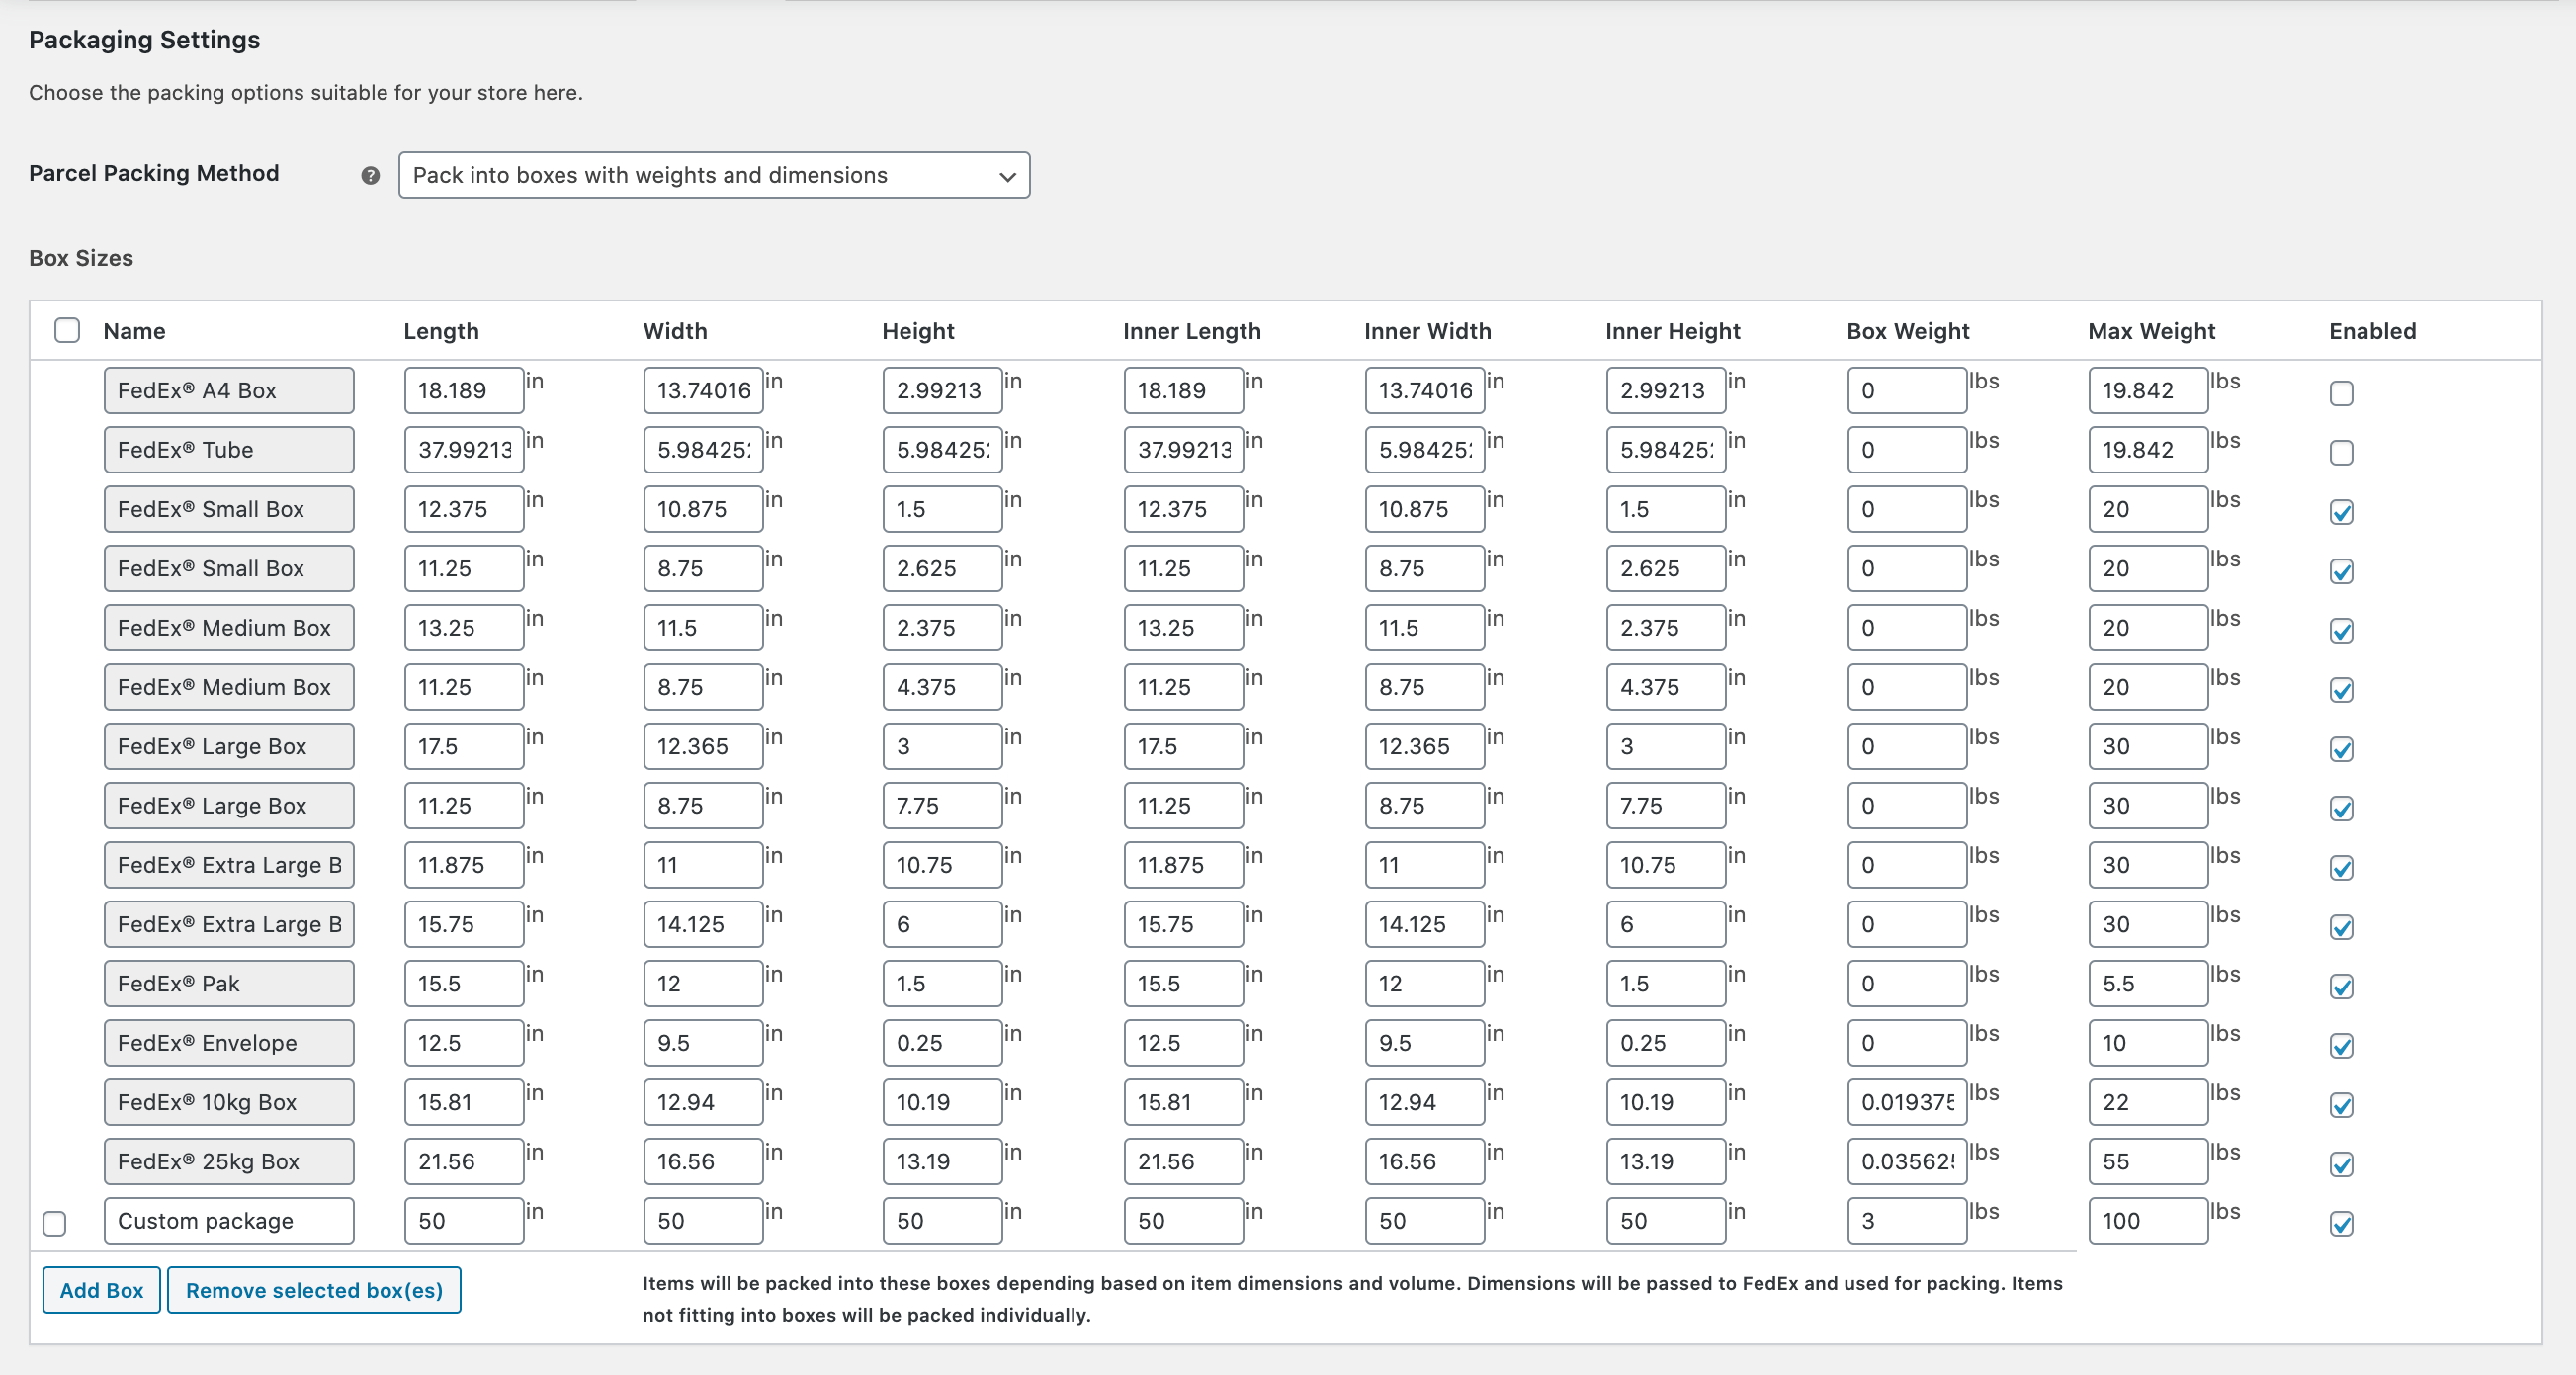
Task: Click the Custom package name field
Action: (x=228, y=1221)
